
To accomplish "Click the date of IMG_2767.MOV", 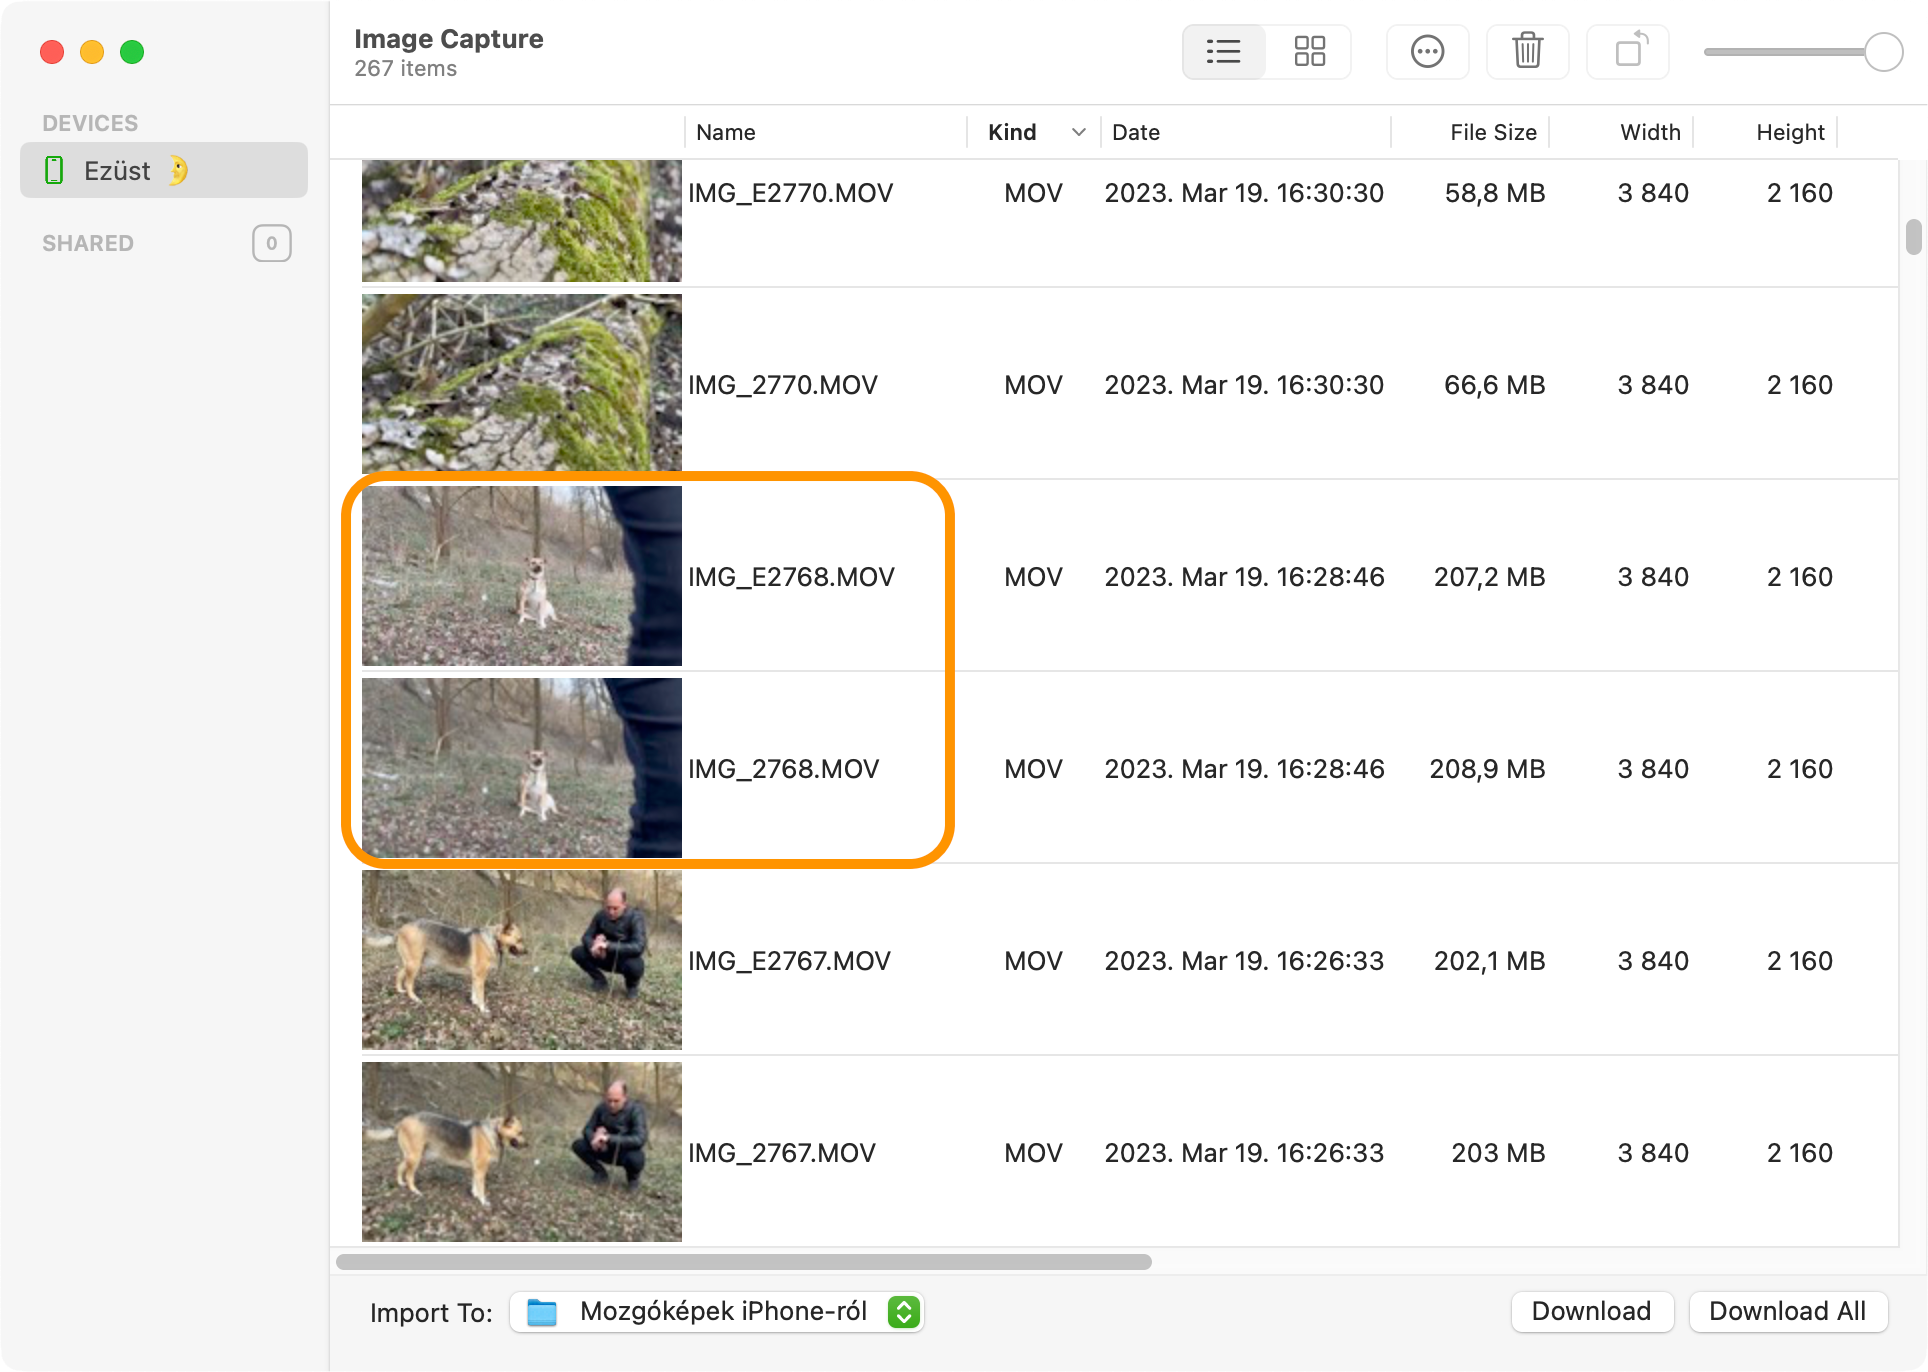I will [x=1244, y=1153].
